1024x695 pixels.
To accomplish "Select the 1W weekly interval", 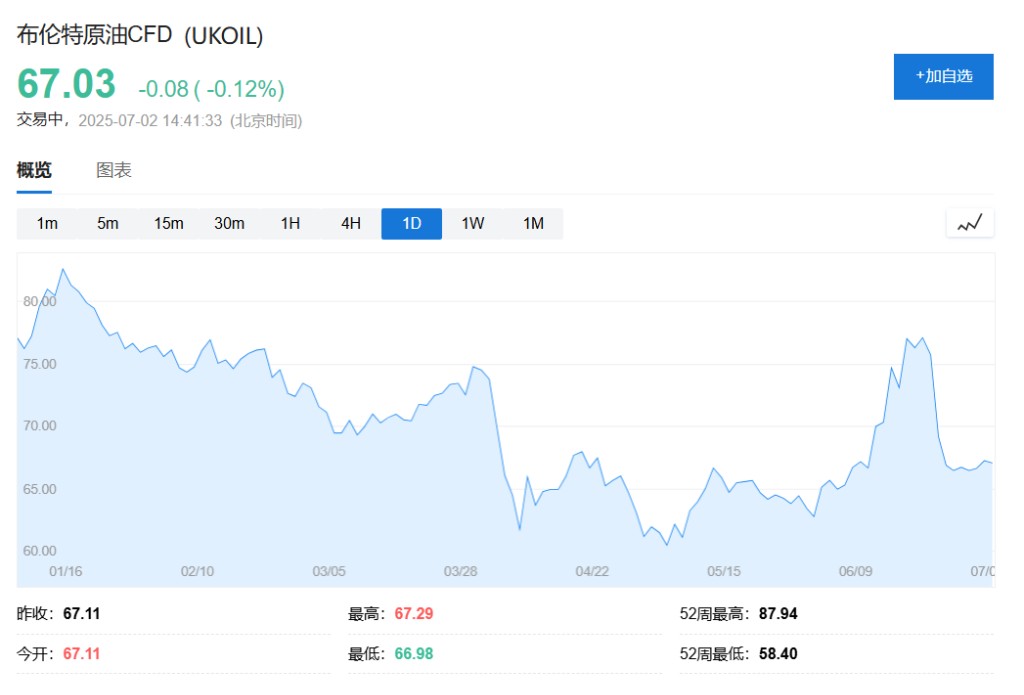I will point(473,224).
